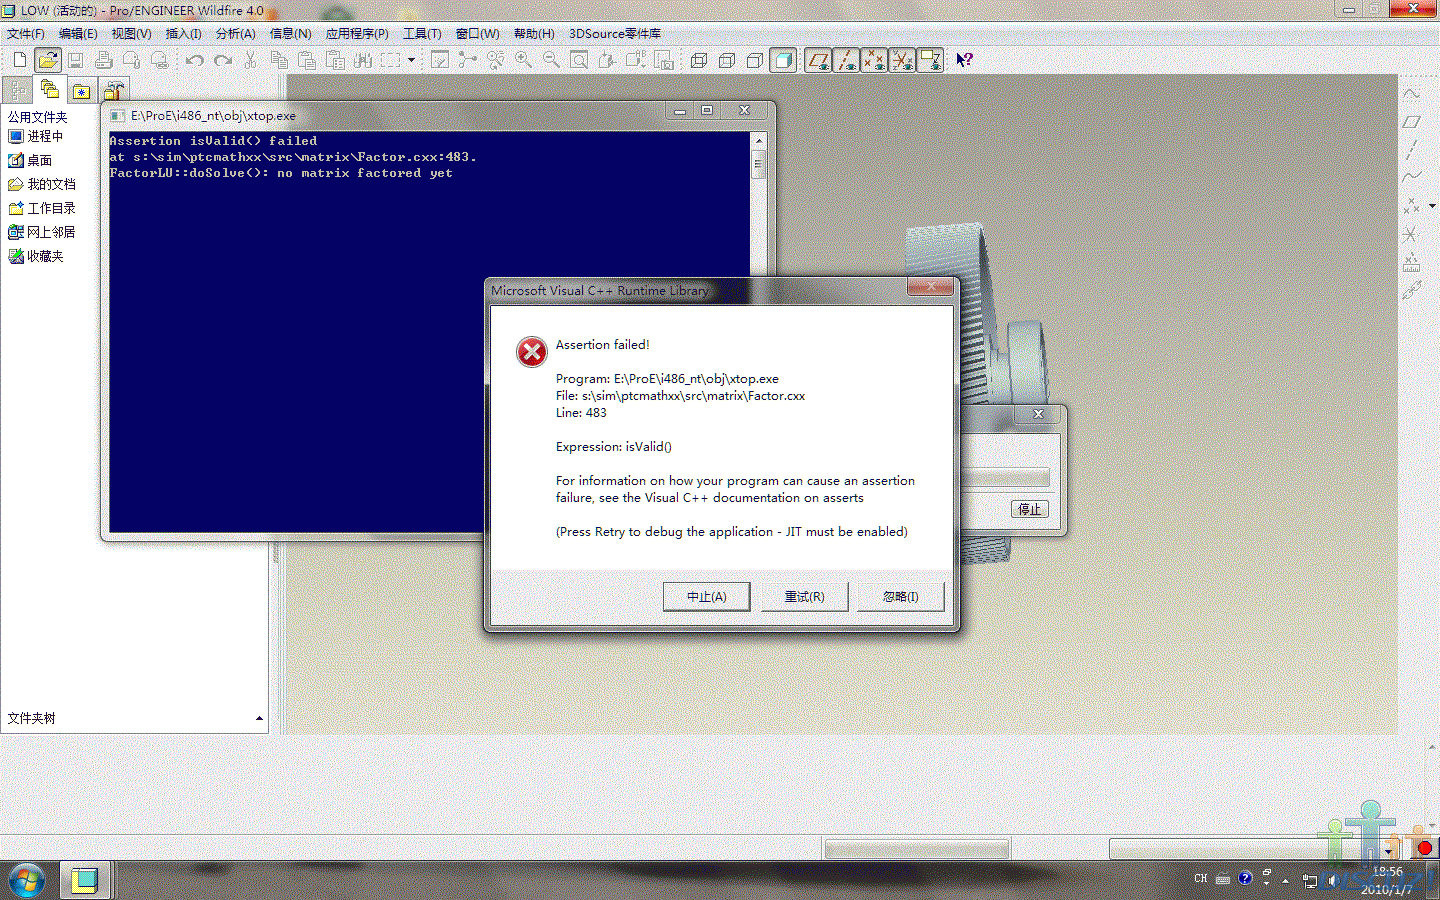
Task: Open the selection box dropdown arrow in toolbar
Action: click(411, 60)
